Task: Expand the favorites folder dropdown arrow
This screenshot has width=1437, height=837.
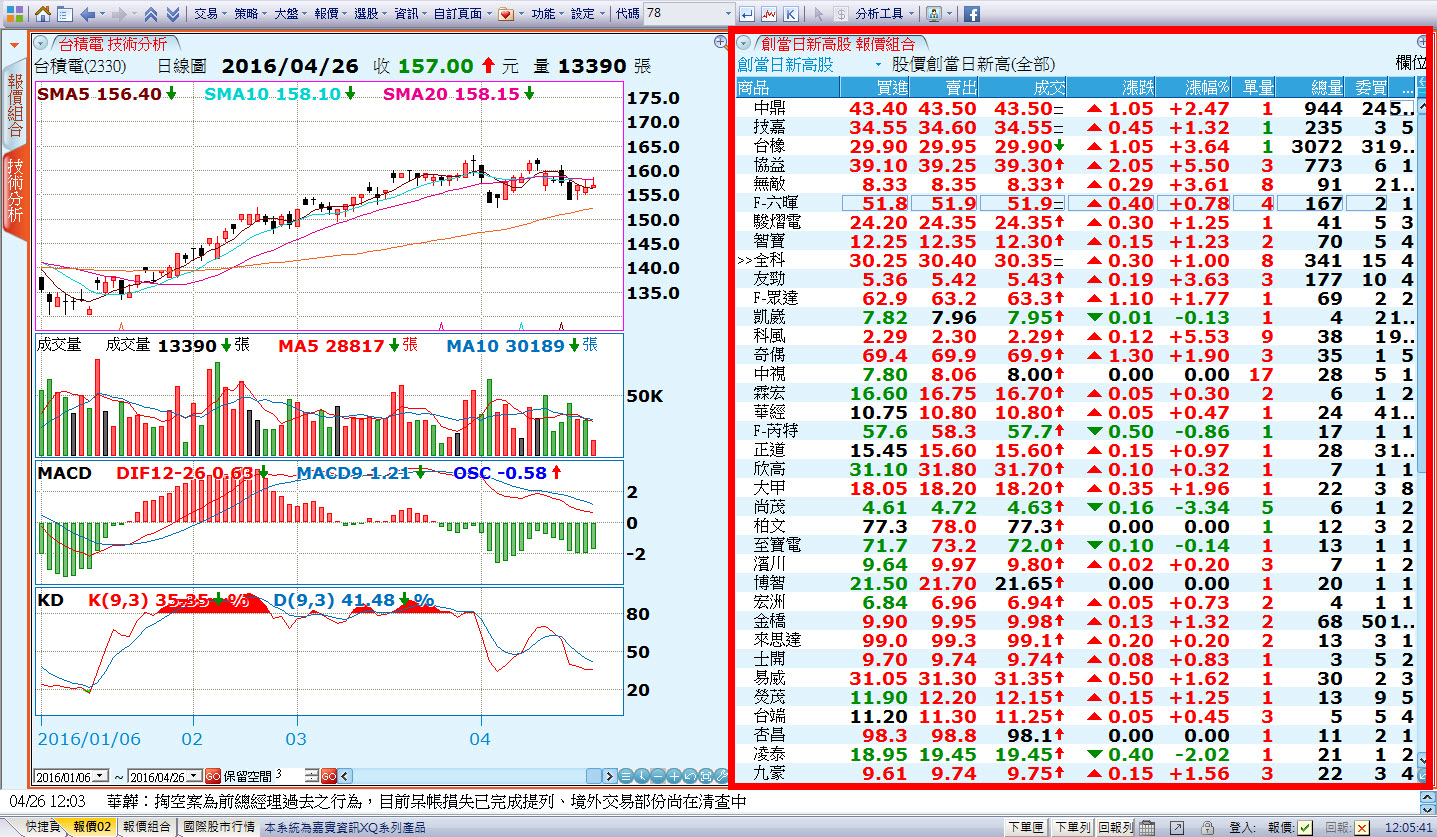Action: 521,14
